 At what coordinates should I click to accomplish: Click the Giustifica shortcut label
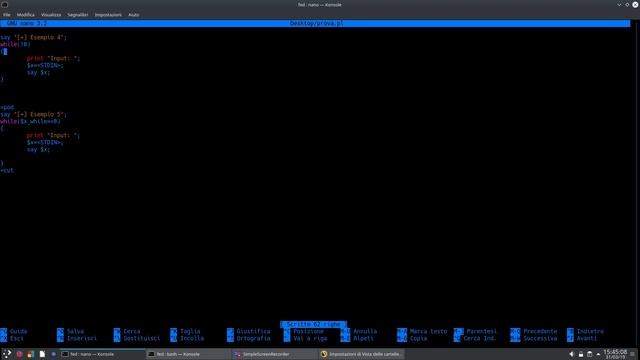(x=253, y=331)
